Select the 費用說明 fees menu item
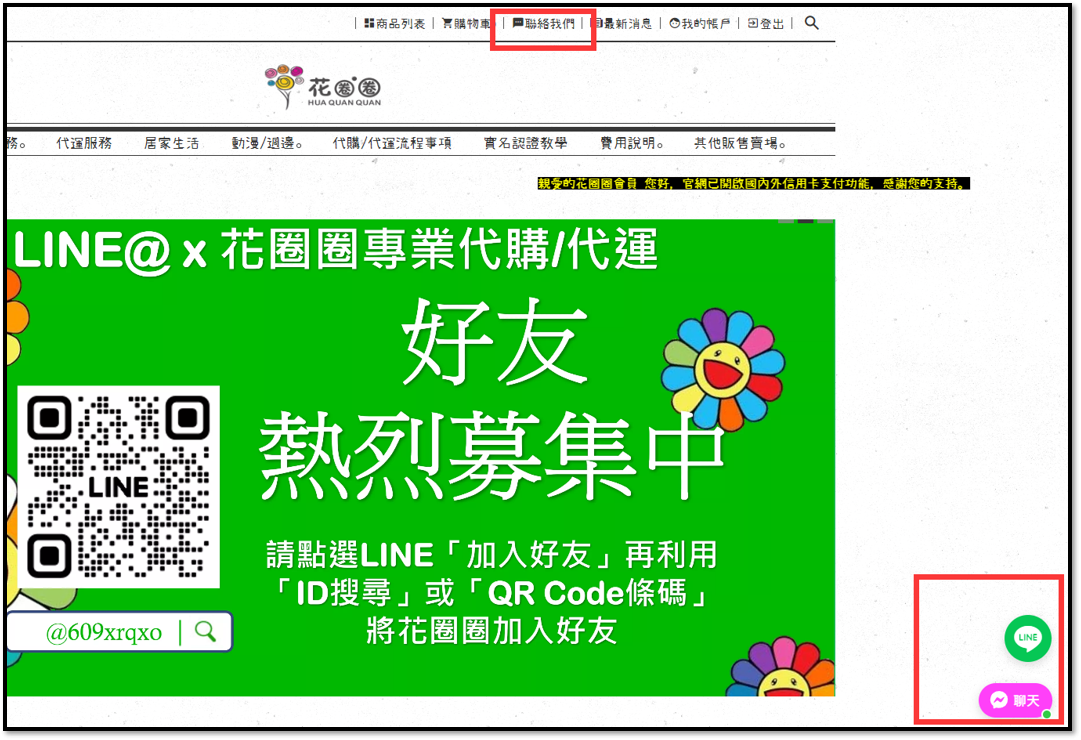Viewport: 1081px width, 740px height. [x=632, y=143]
